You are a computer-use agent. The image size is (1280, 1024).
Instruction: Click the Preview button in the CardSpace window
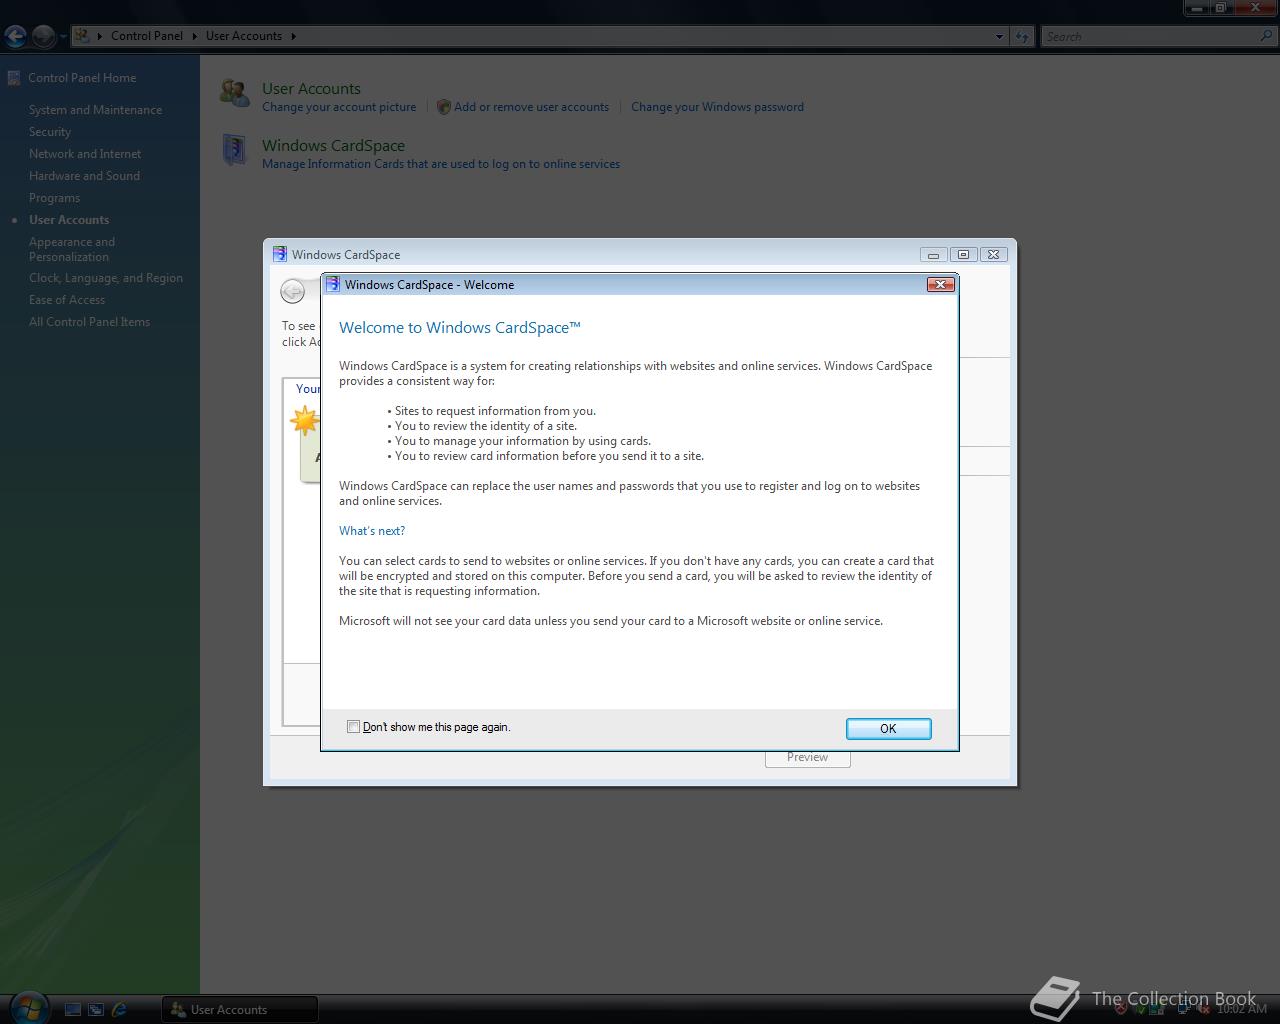[x=807, y=757]
